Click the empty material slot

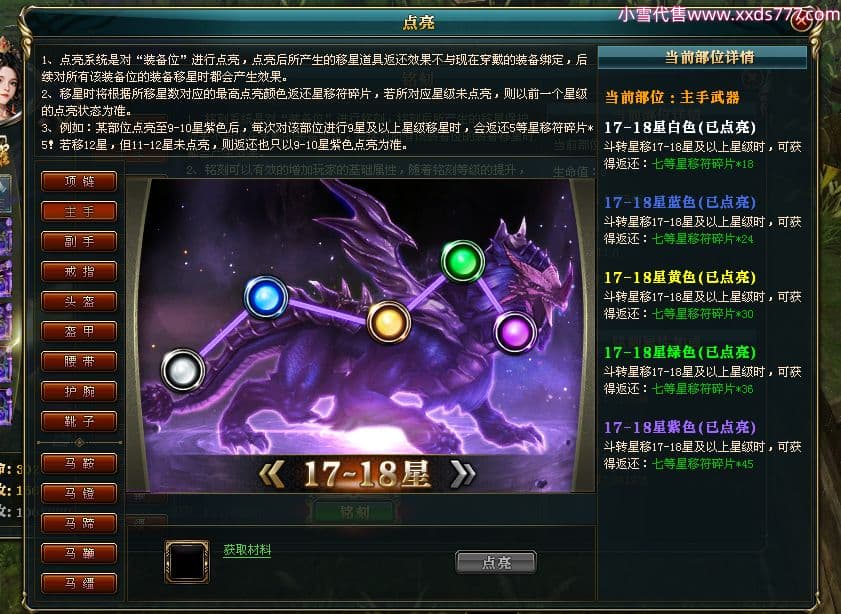[x=187, y=561]
